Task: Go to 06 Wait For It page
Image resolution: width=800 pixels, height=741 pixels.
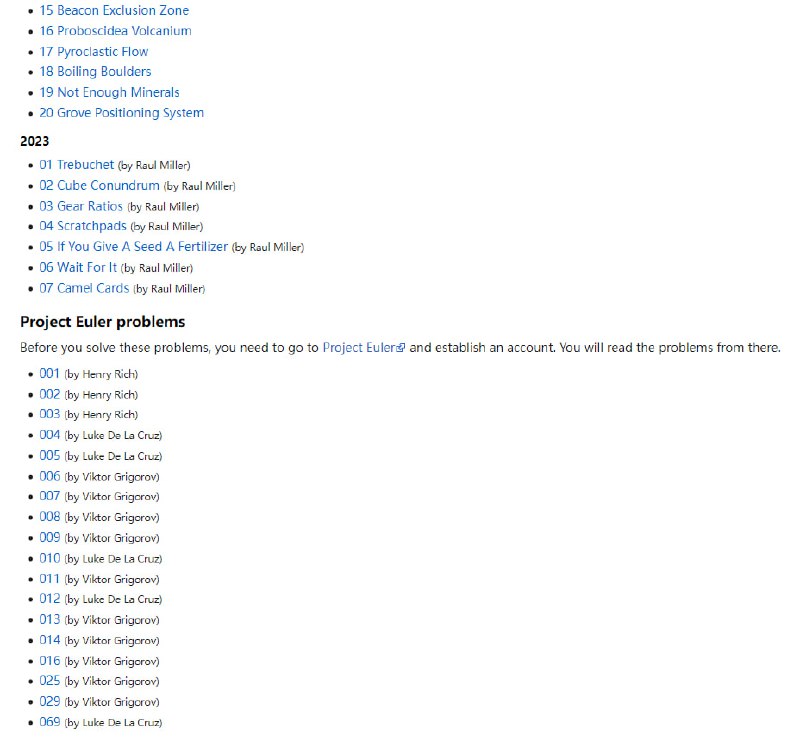Action: point(78,267)
